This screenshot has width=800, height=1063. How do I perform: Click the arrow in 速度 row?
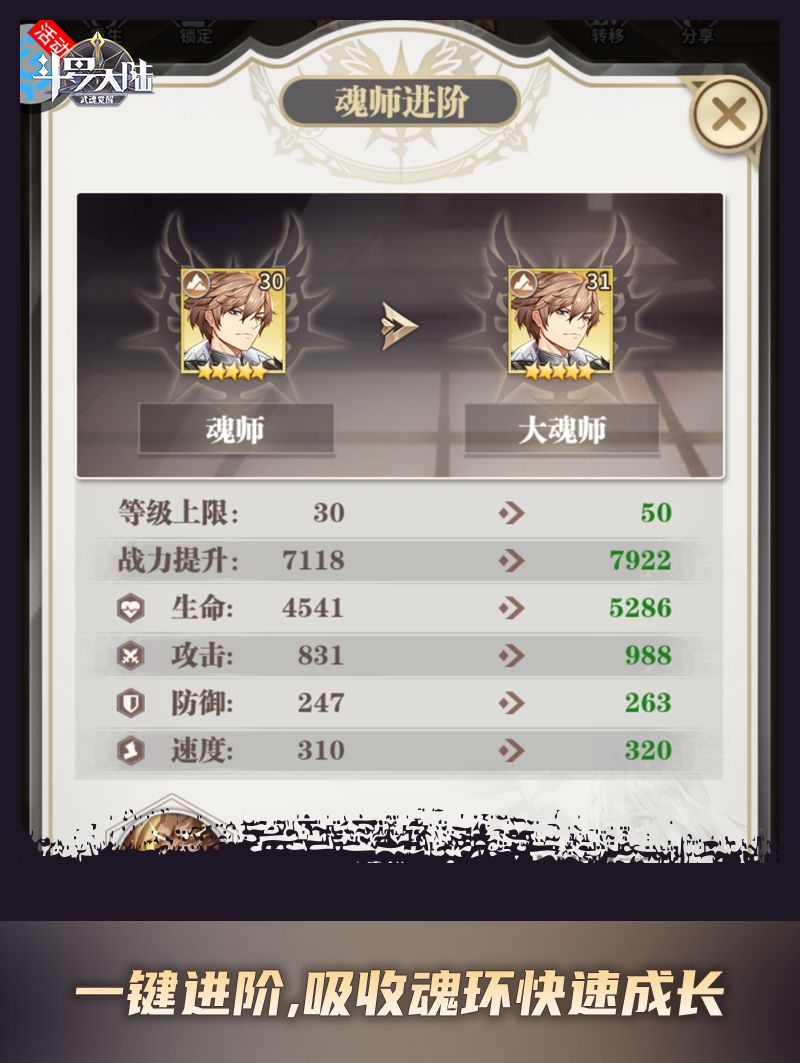click(512, 750)
